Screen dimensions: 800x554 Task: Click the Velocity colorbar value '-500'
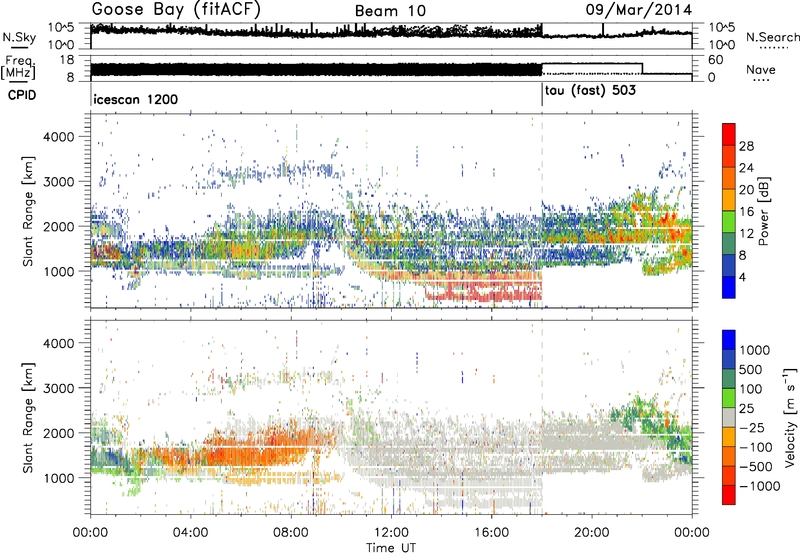pyautogui.click(x=755, y=466)
